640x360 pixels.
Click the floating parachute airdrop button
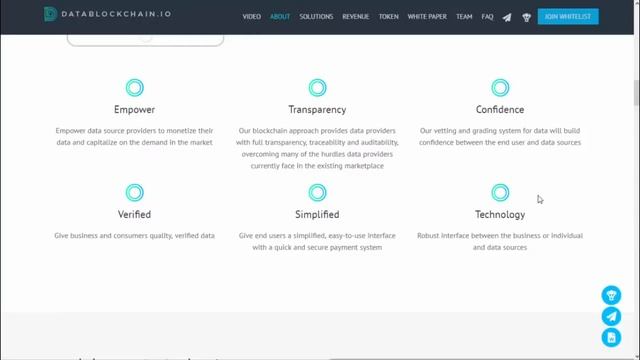click(x=611, y=295)
